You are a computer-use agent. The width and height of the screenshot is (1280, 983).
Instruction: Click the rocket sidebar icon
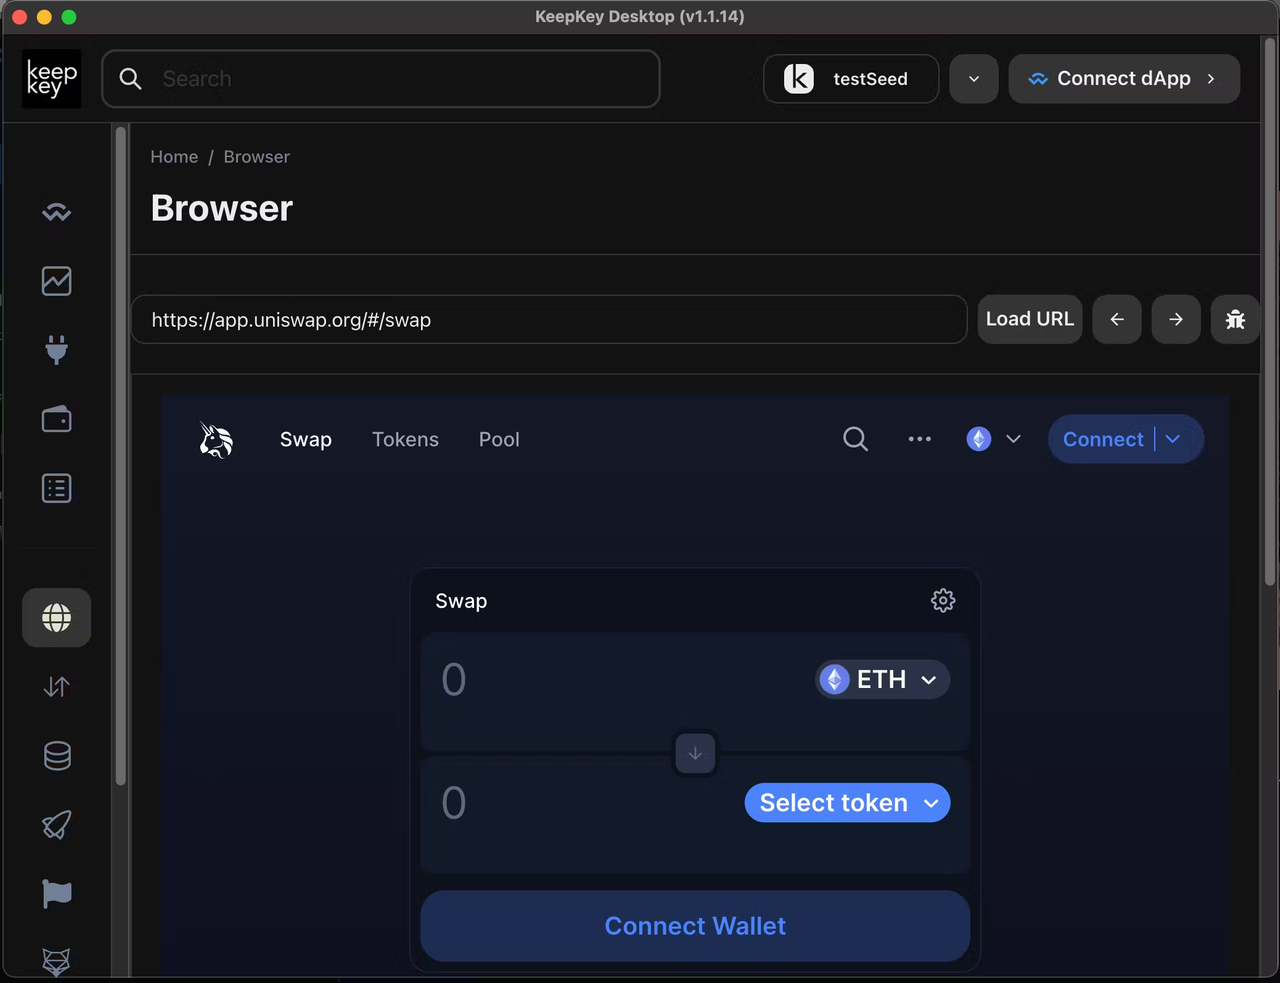click(57, 825)
